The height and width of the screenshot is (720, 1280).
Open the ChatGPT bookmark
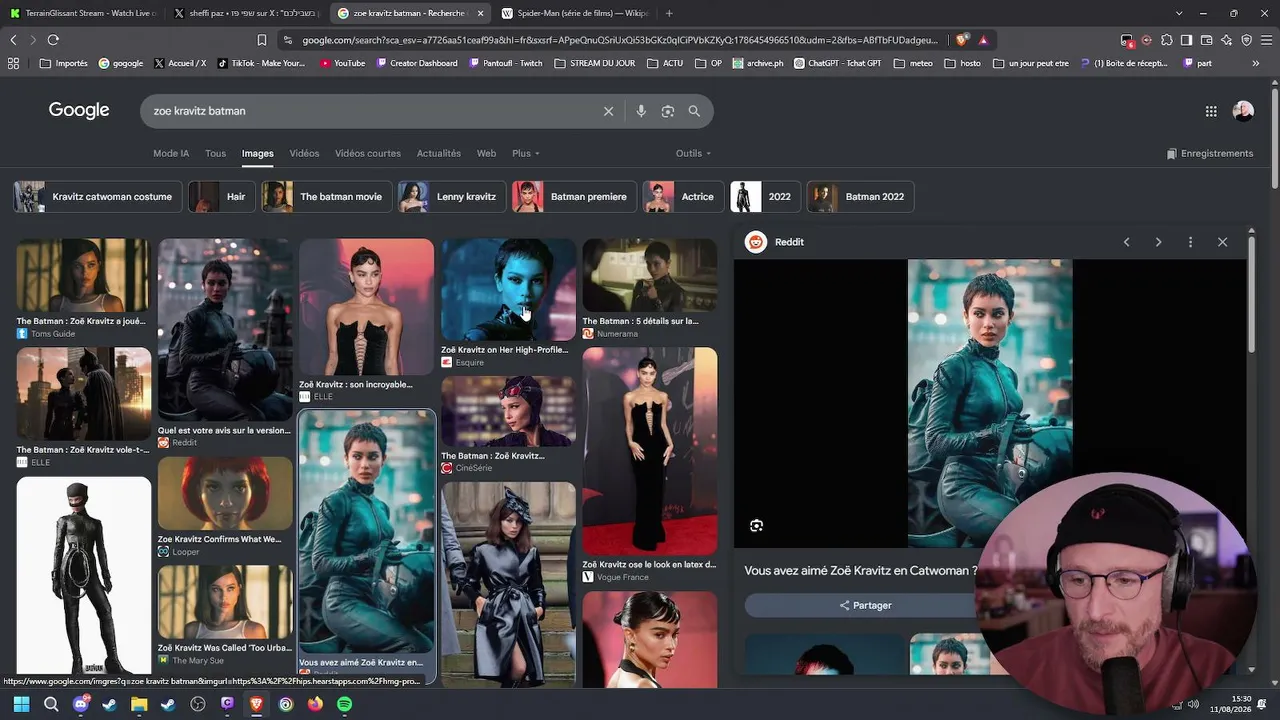(838, 63)
